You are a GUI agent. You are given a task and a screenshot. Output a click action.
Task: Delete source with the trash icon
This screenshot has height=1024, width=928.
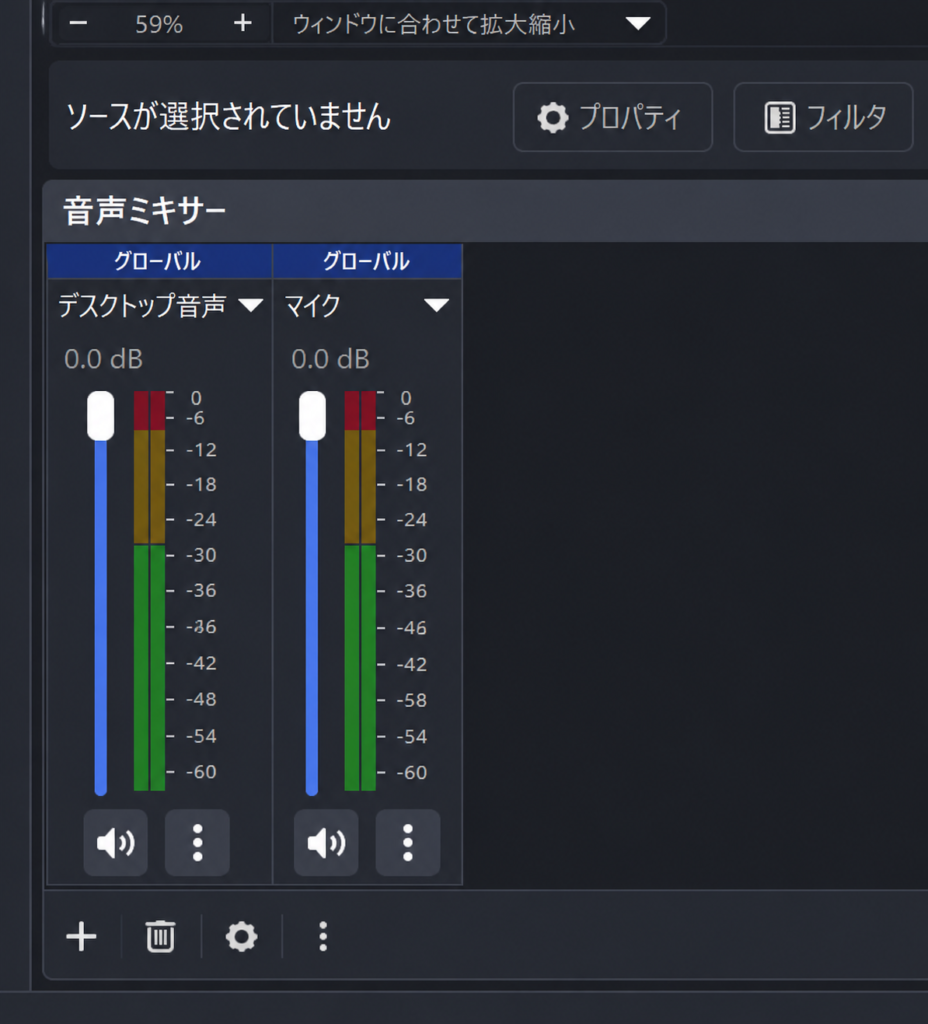pos(160,936)
